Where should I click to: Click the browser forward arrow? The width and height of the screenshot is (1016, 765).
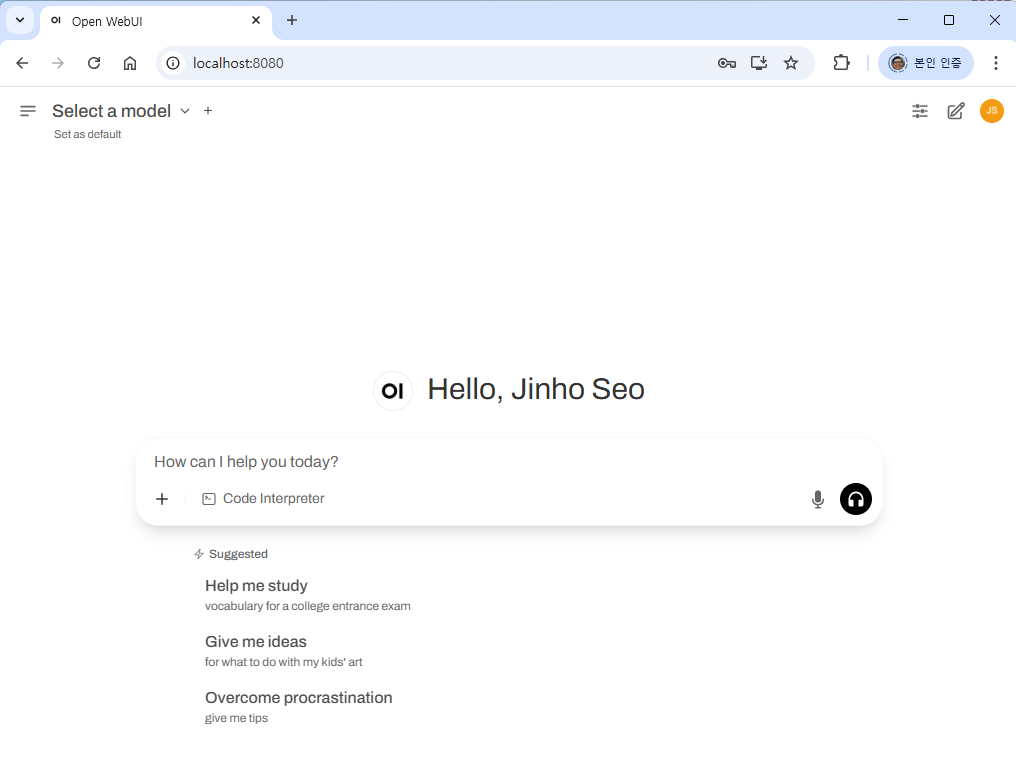(x=58, y=63)
